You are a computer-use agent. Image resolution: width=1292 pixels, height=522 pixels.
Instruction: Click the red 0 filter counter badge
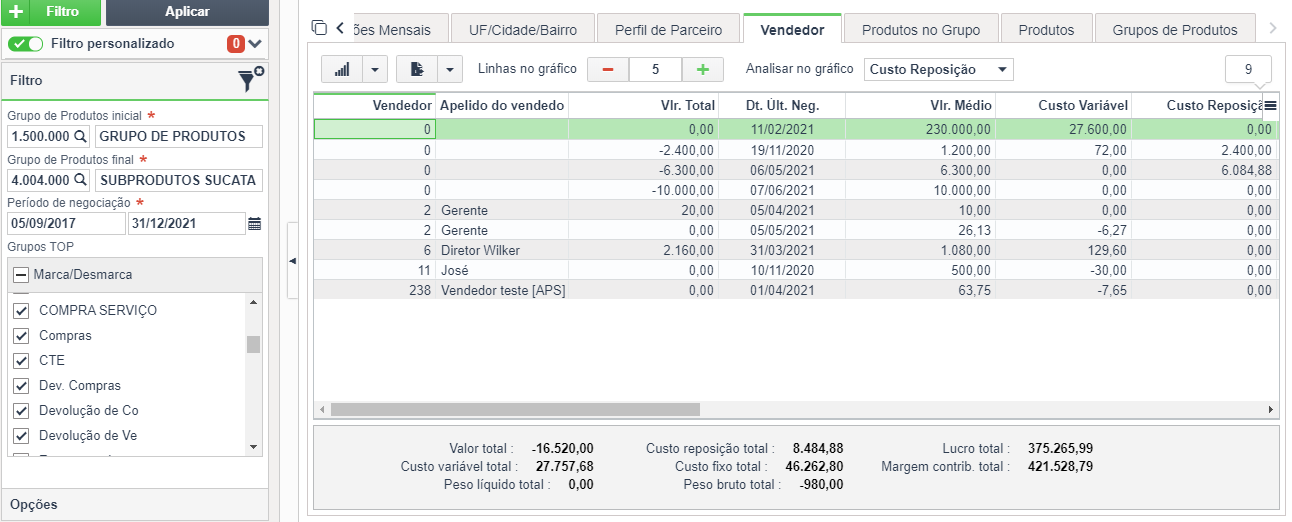236,44
